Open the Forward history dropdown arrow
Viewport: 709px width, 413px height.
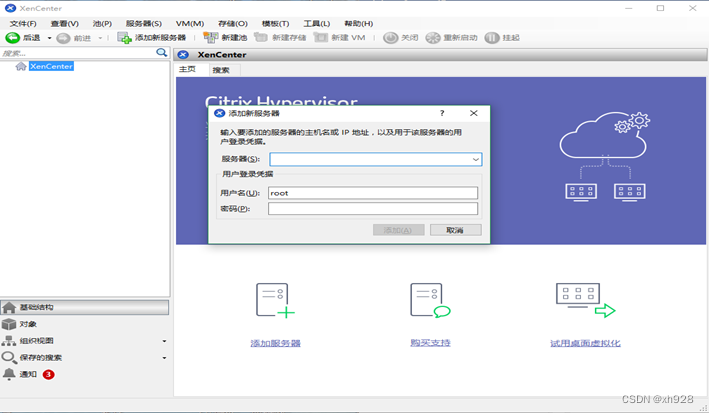click(x=100, y=38)
